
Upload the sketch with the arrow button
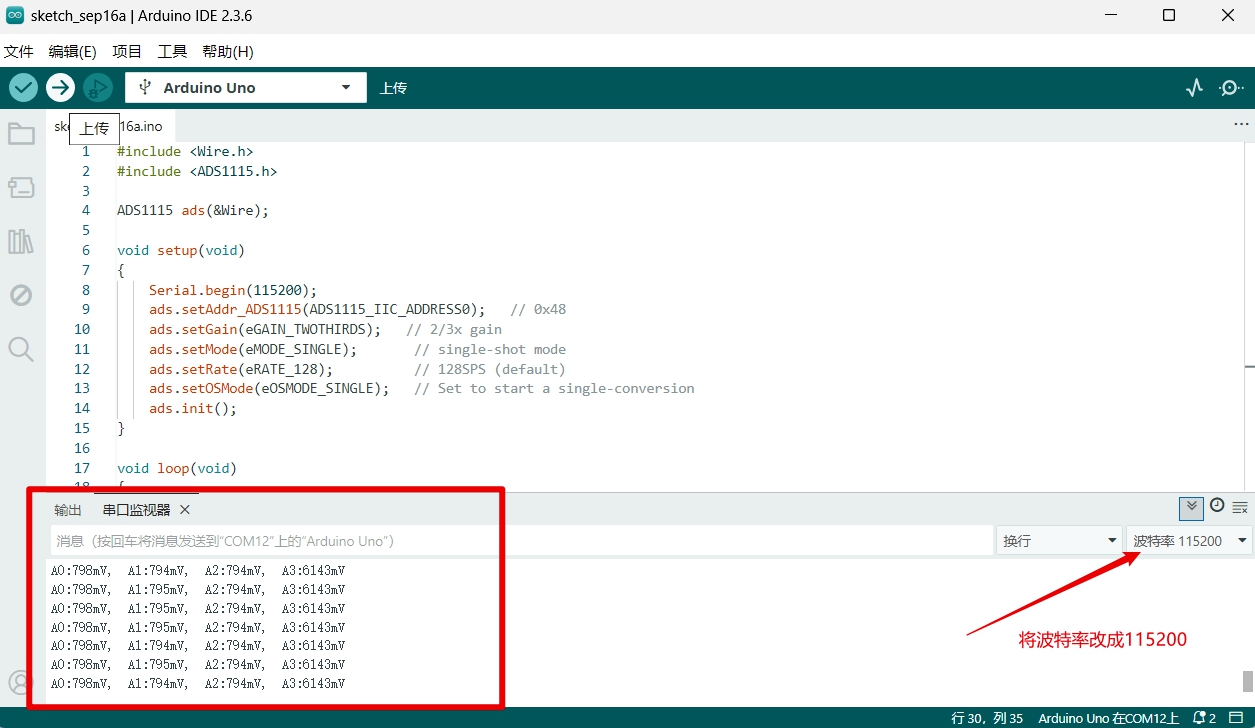(61, 88)
